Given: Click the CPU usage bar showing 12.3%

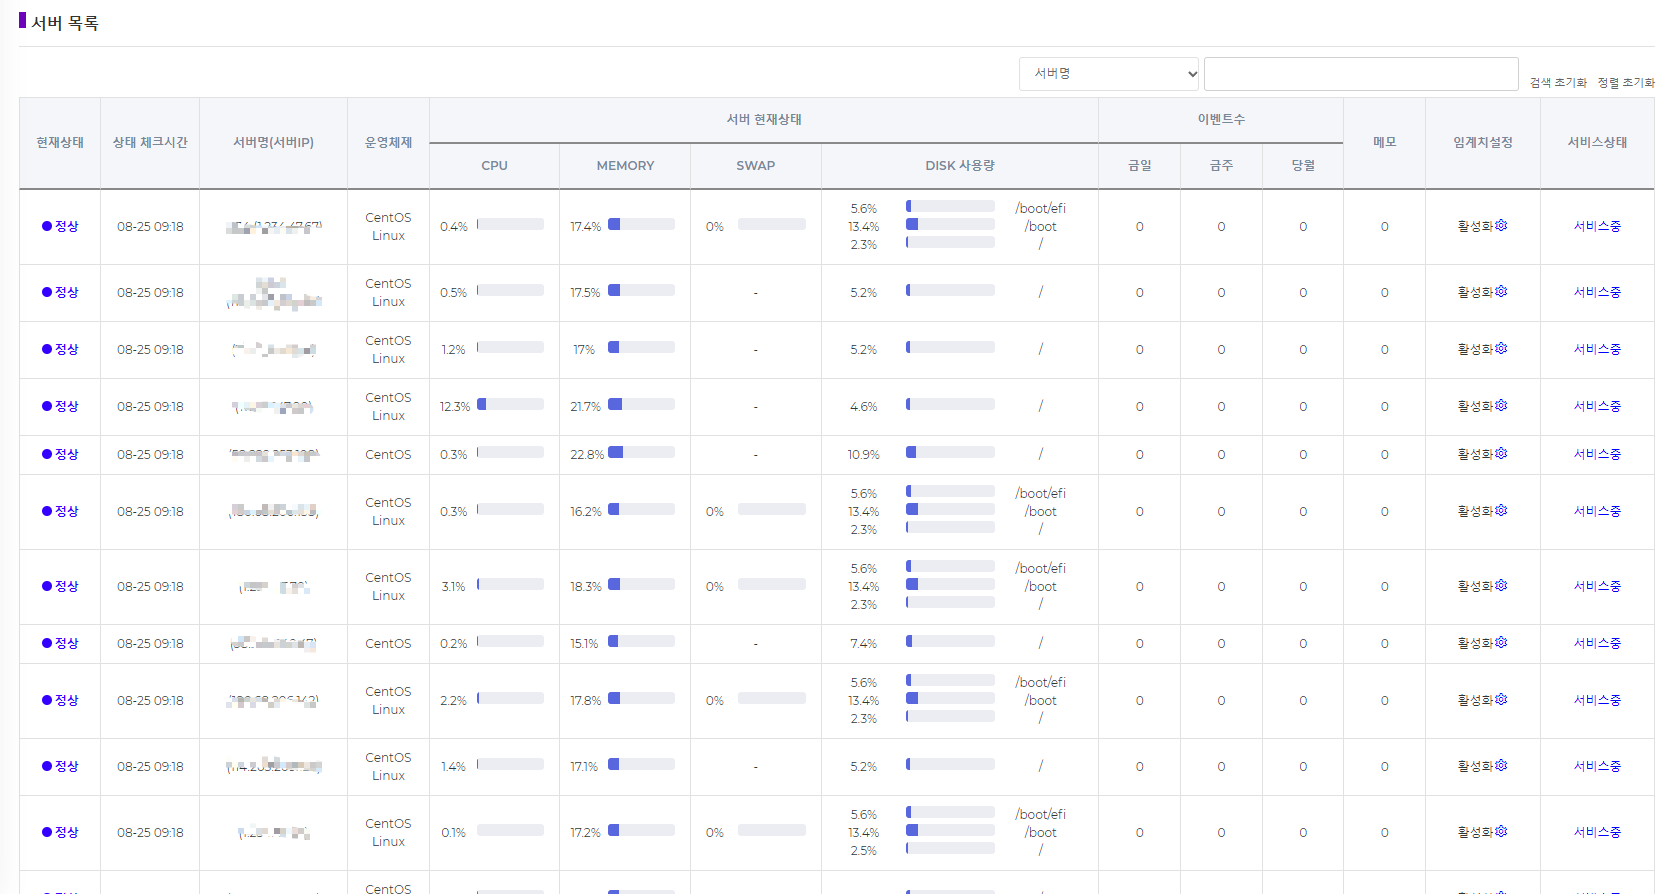Looking at the screenshot, I should coord(510,405).
